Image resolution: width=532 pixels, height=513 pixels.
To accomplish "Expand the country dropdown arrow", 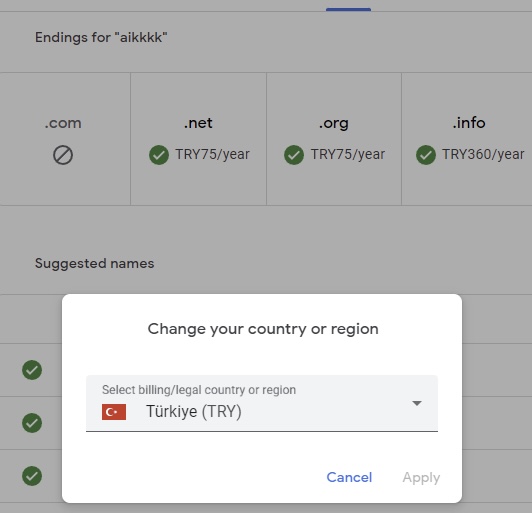I will coord(417,403).
